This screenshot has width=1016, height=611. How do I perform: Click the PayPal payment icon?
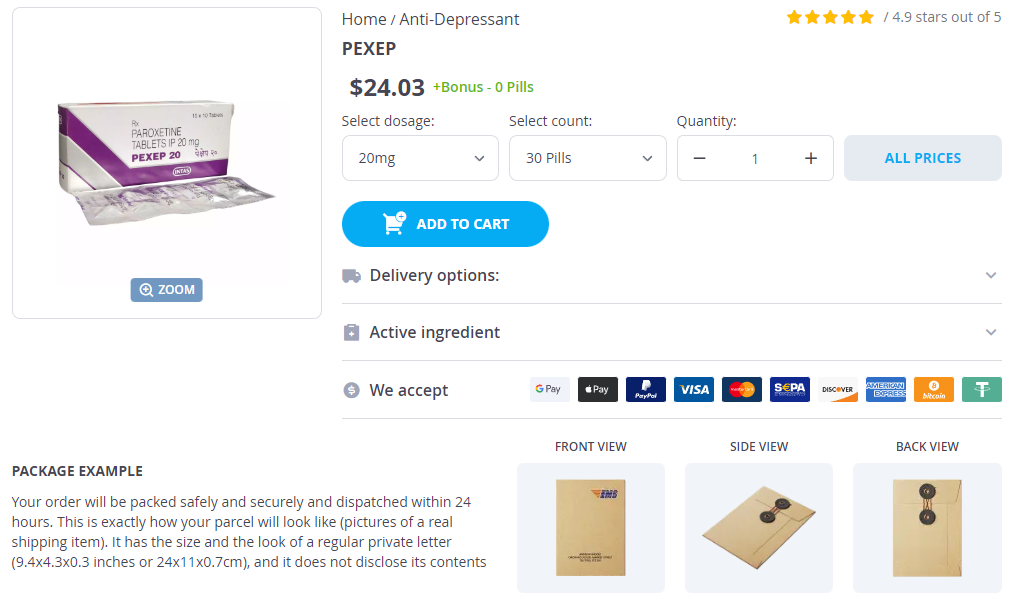(x=645, y=390)
